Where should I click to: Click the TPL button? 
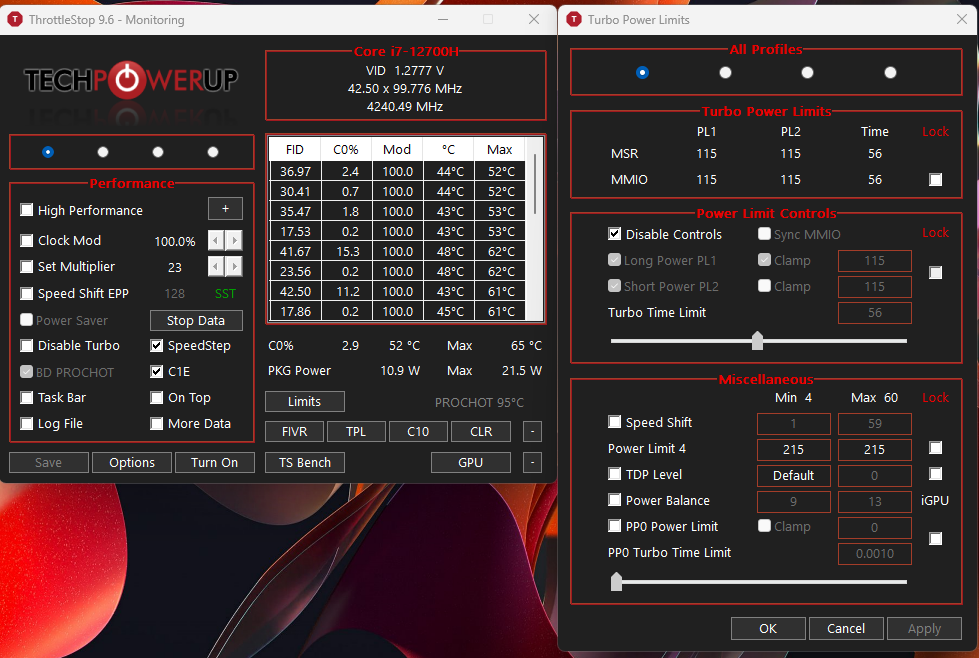pyautogui.click(x=356, y=431)
